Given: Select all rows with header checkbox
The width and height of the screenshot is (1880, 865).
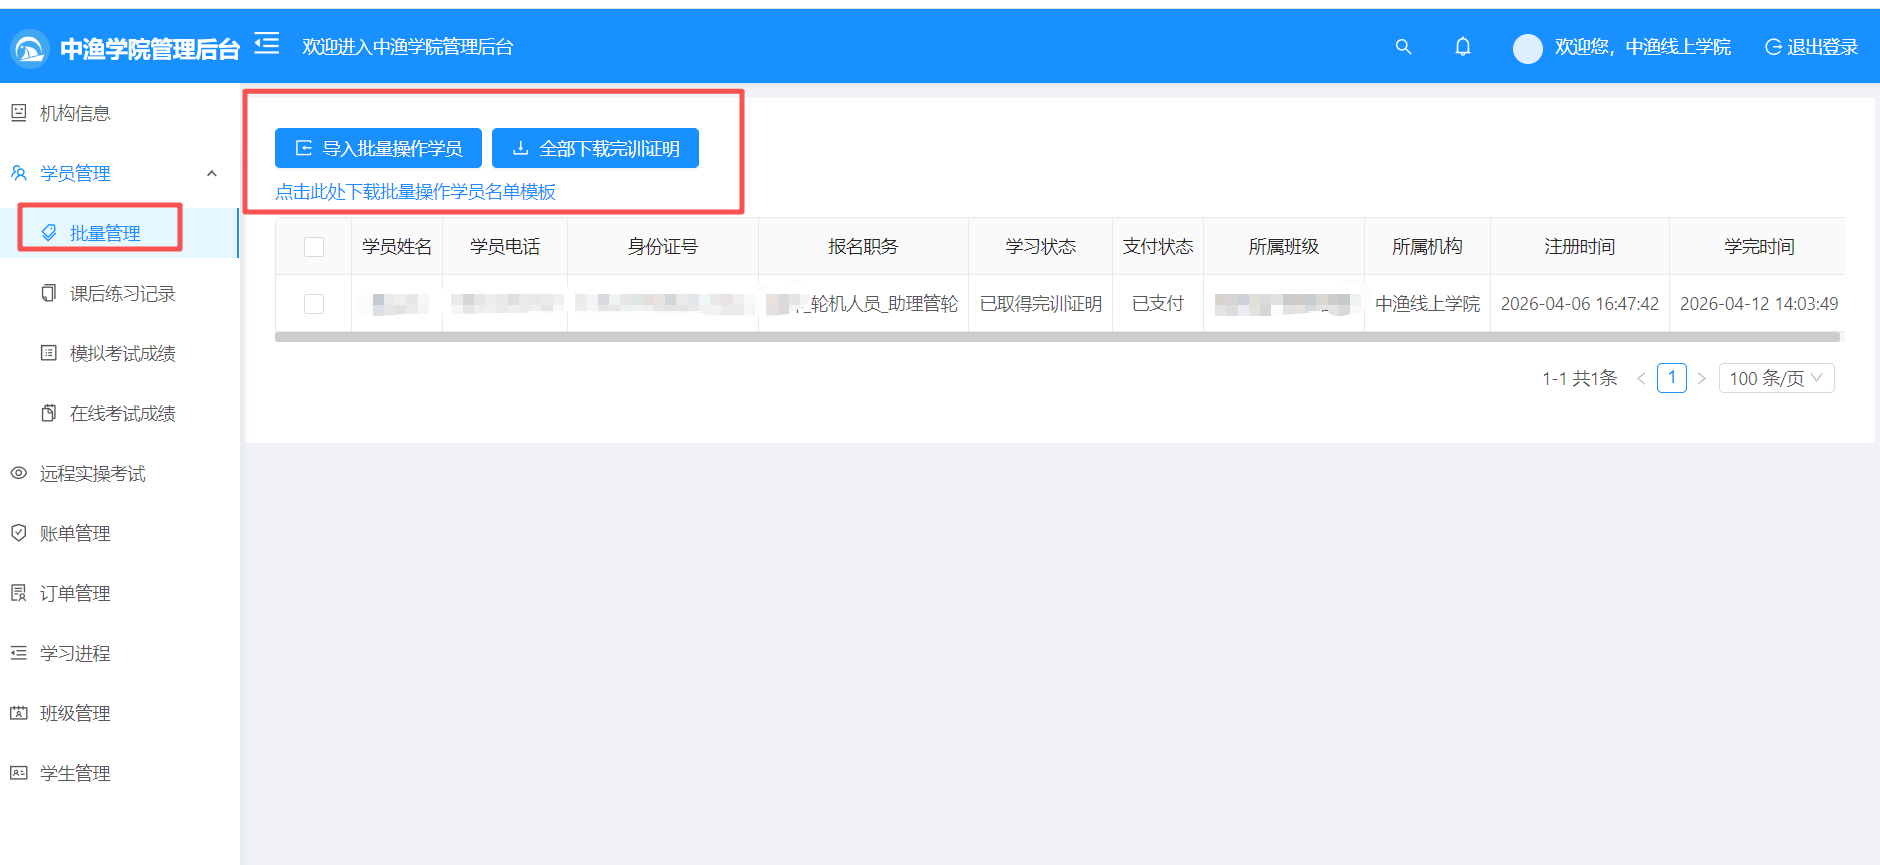Looking at the screenshot, I should tap(314, 247).
